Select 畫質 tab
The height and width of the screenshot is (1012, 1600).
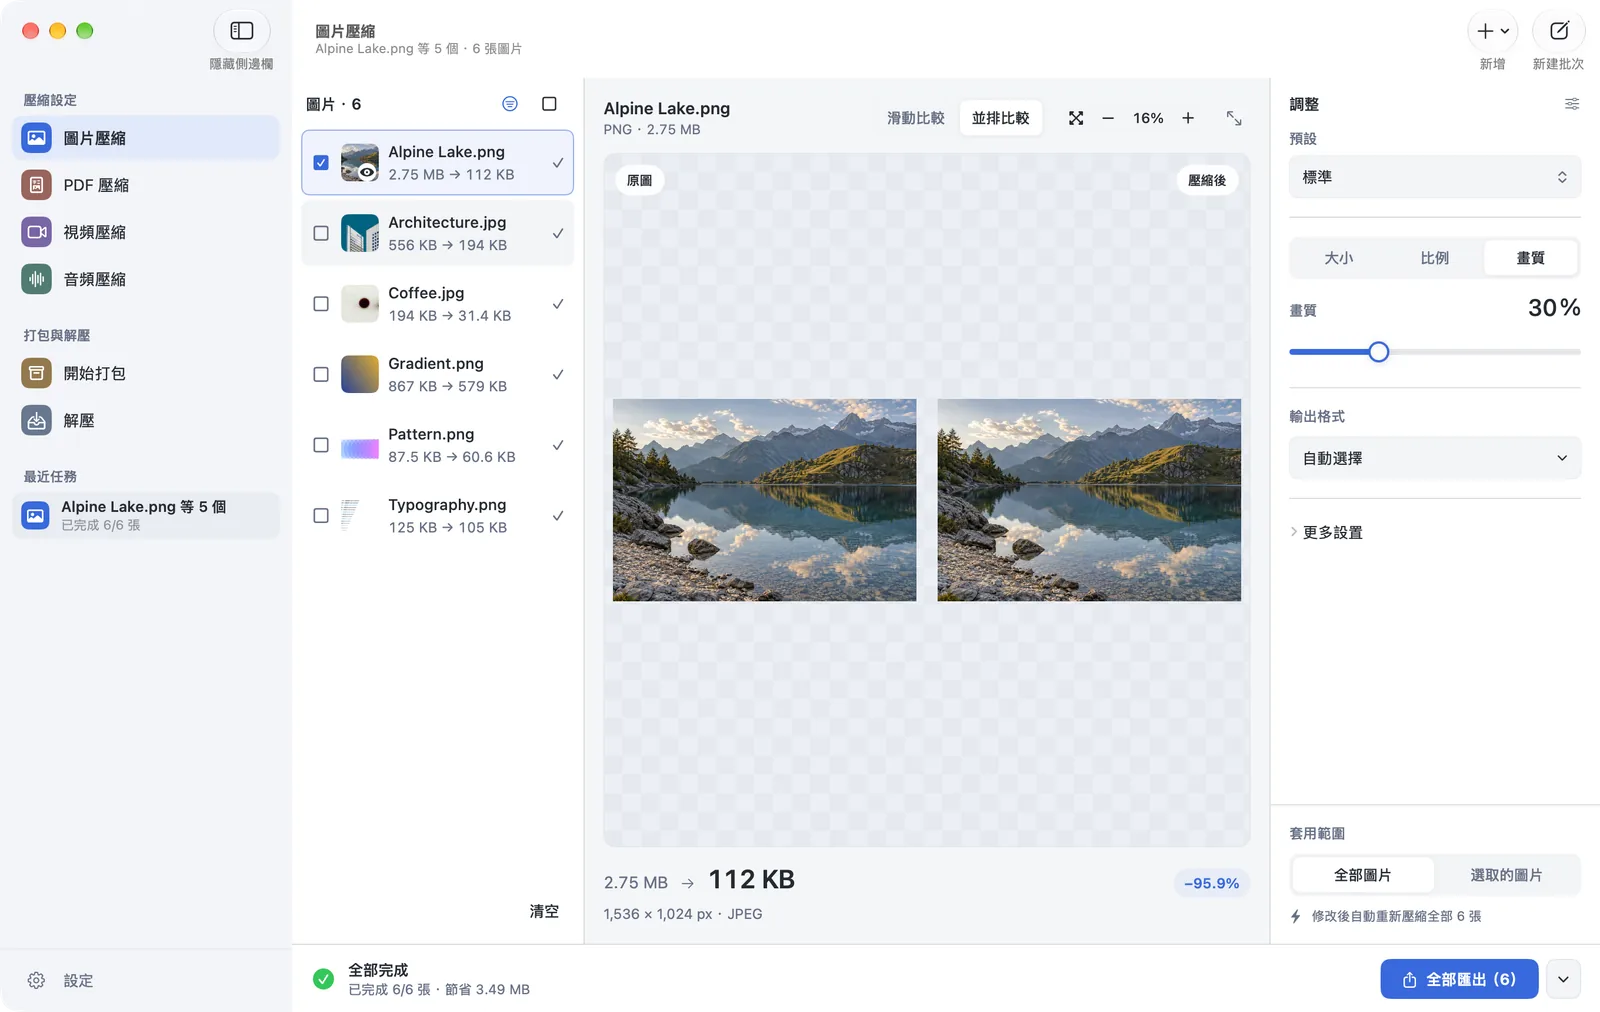pos(1530,258)
